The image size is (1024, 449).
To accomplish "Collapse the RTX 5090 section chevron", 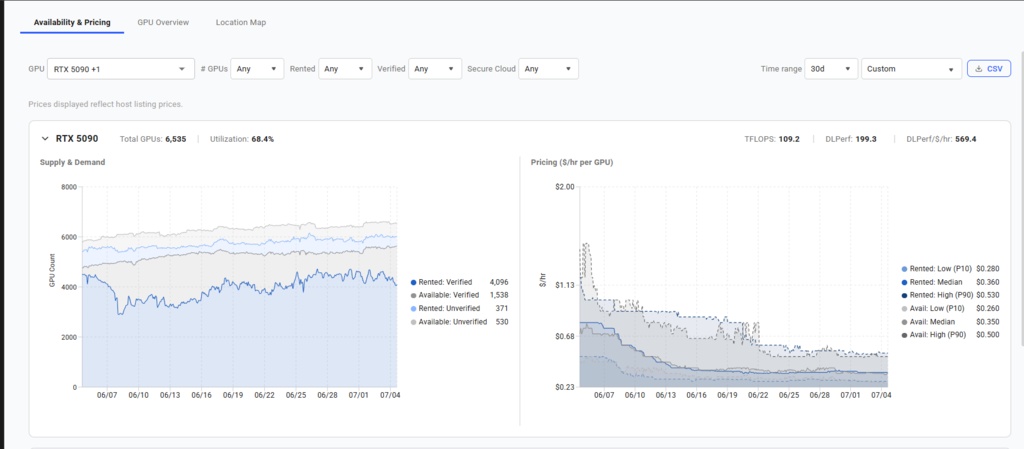I will [45, 138].
